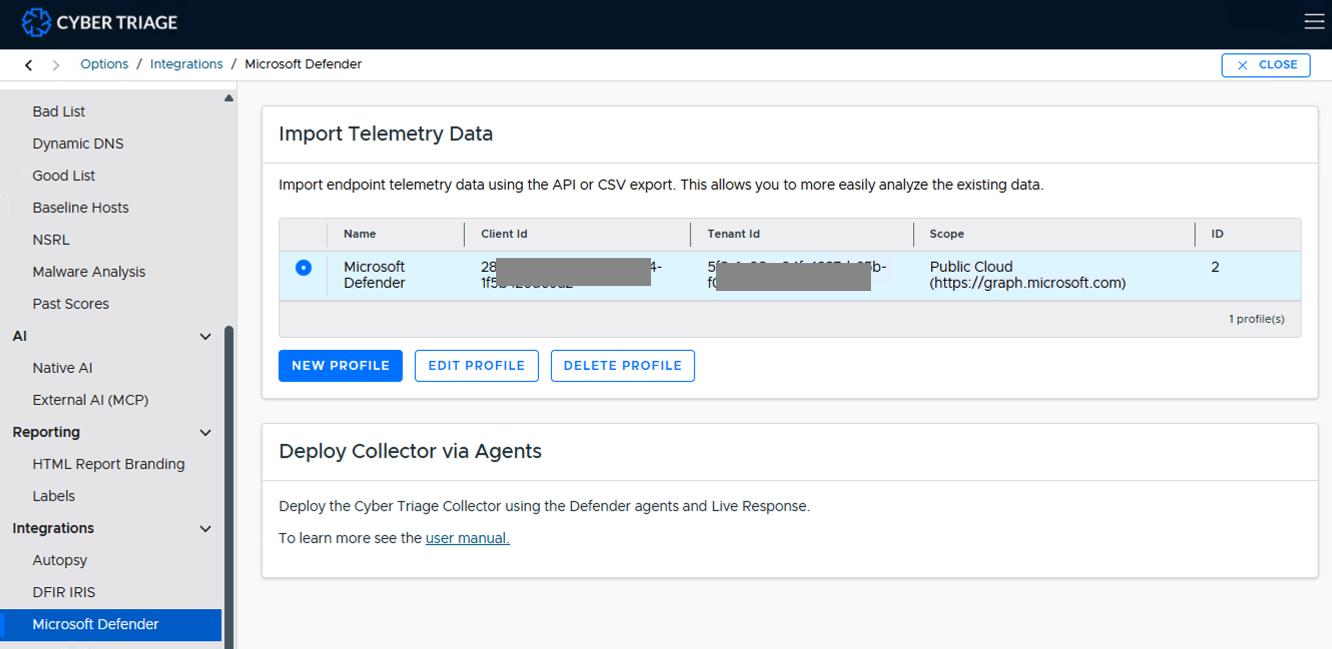Sort by the Tenant Id column header
The width and height of the screenshot is (1332, 649).
[x=734, y=234]
